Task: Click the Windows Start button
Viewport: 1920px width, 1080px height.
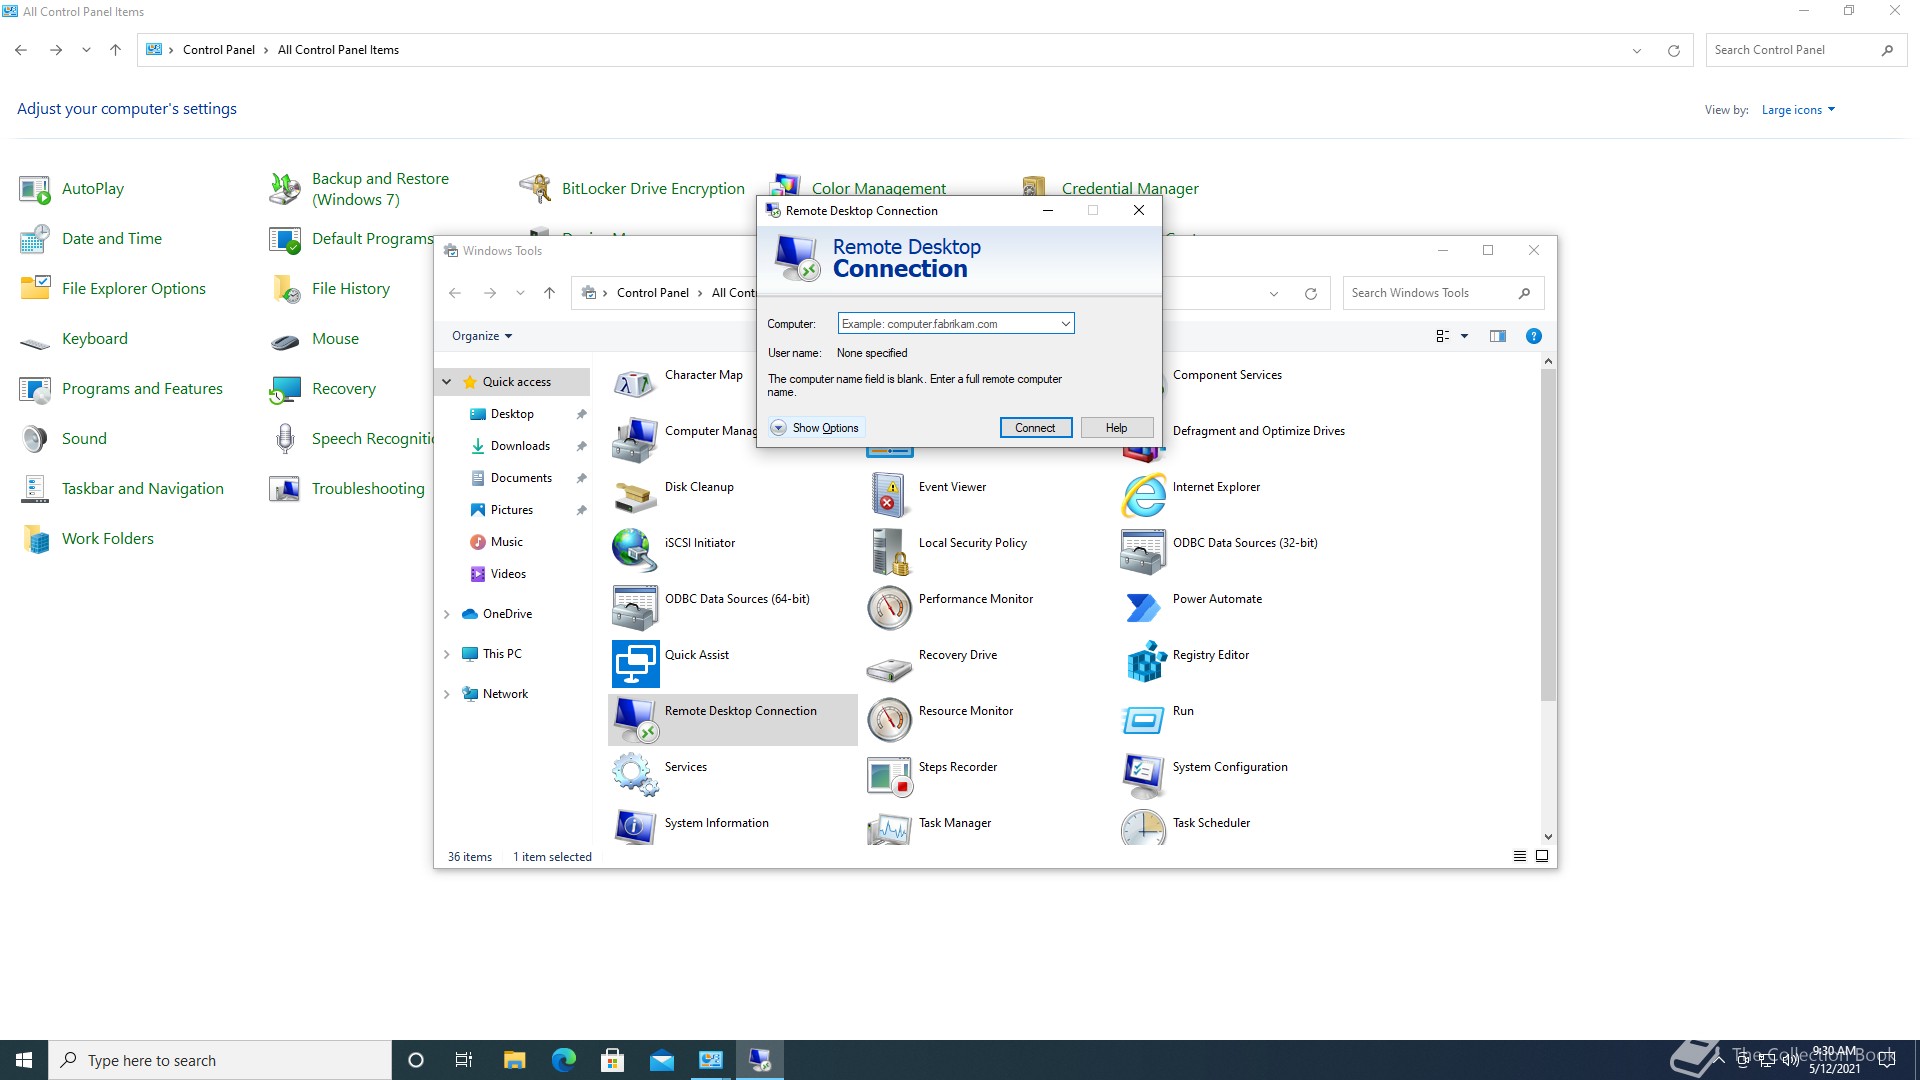Action: pyautogui.click(x=24, y=1060)
